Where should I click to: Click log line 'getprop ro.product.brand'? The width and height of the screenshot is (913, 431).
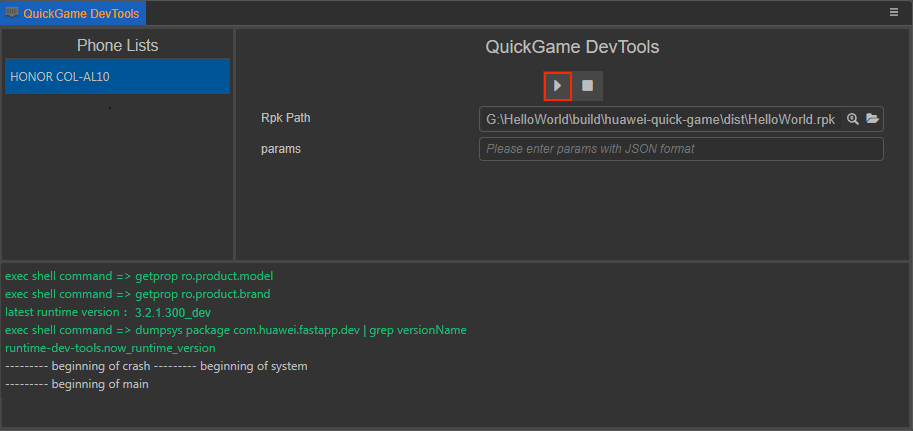[137, 294]
